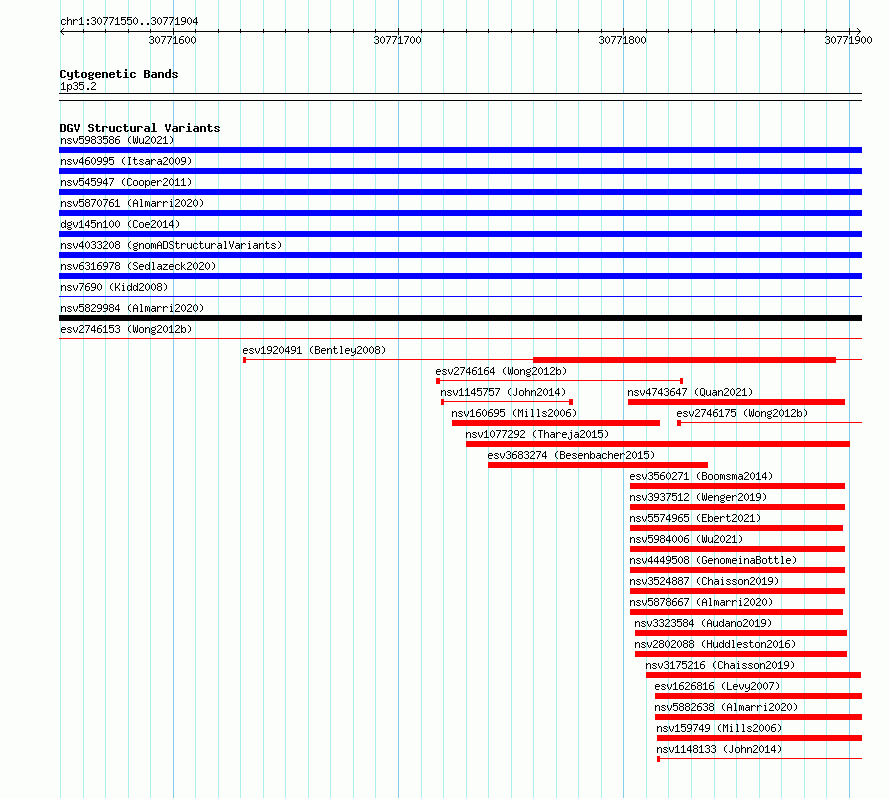890x798 pixels.
Task: Open dgv145n100 (Coe2014) variant entry
Action: click(x=120, y=224)
